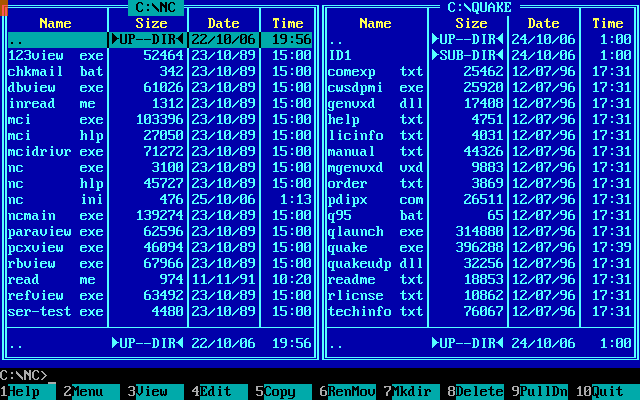
Task: Open the 9 PullDn menu key
Action: (540, 392)
